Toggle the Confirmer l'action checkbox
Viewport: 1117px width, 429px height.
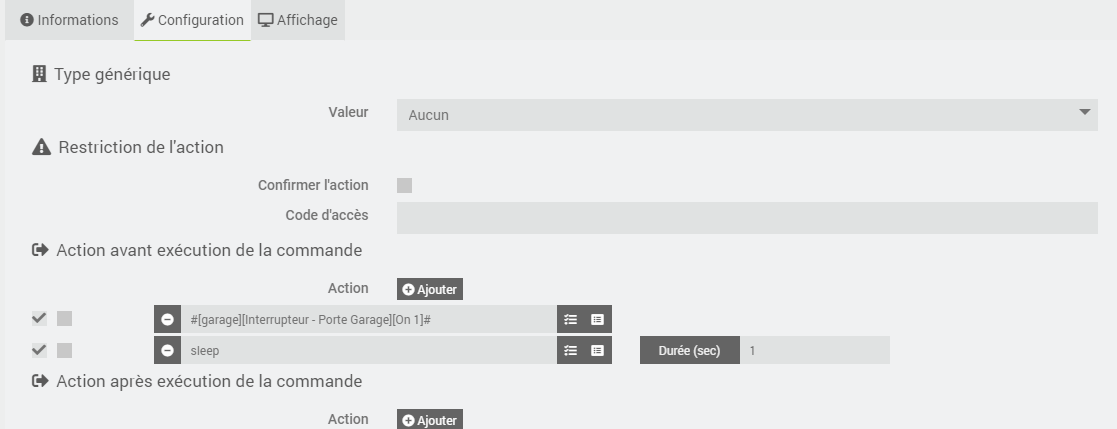405,186
